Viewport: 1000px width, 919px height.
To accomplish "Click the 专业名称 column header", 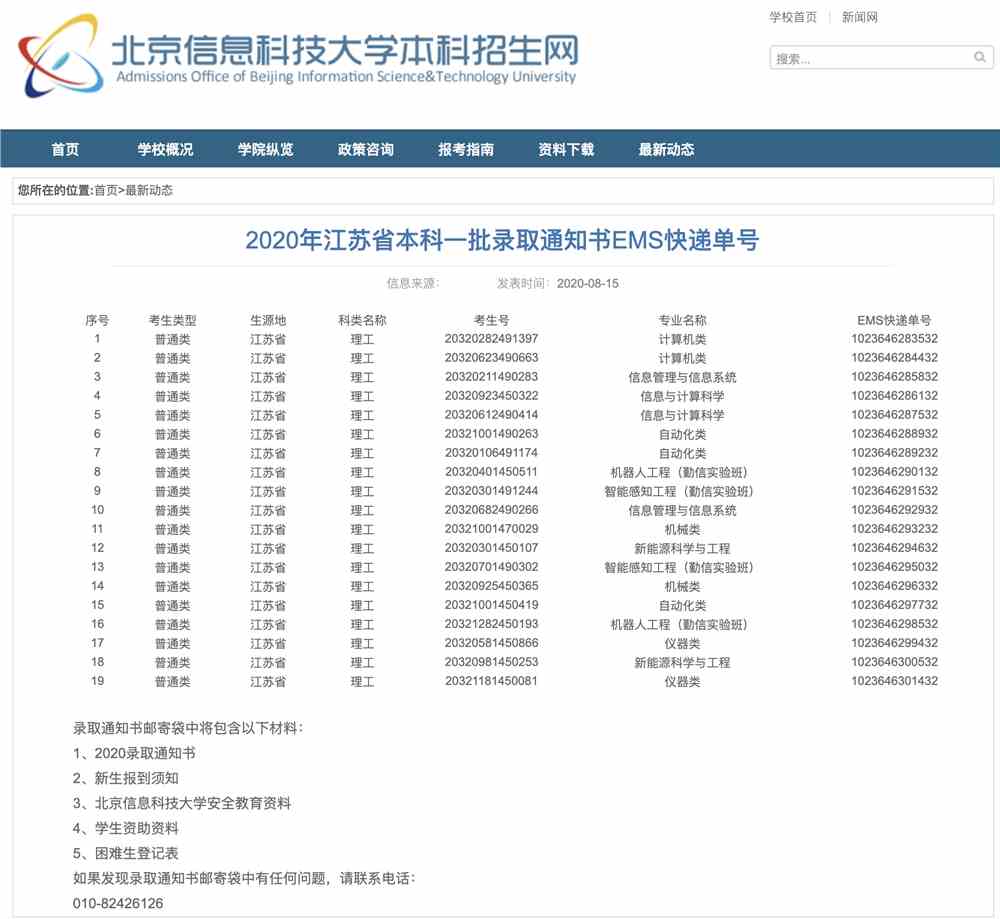I will pyautogui.click(x=682, y=320).
